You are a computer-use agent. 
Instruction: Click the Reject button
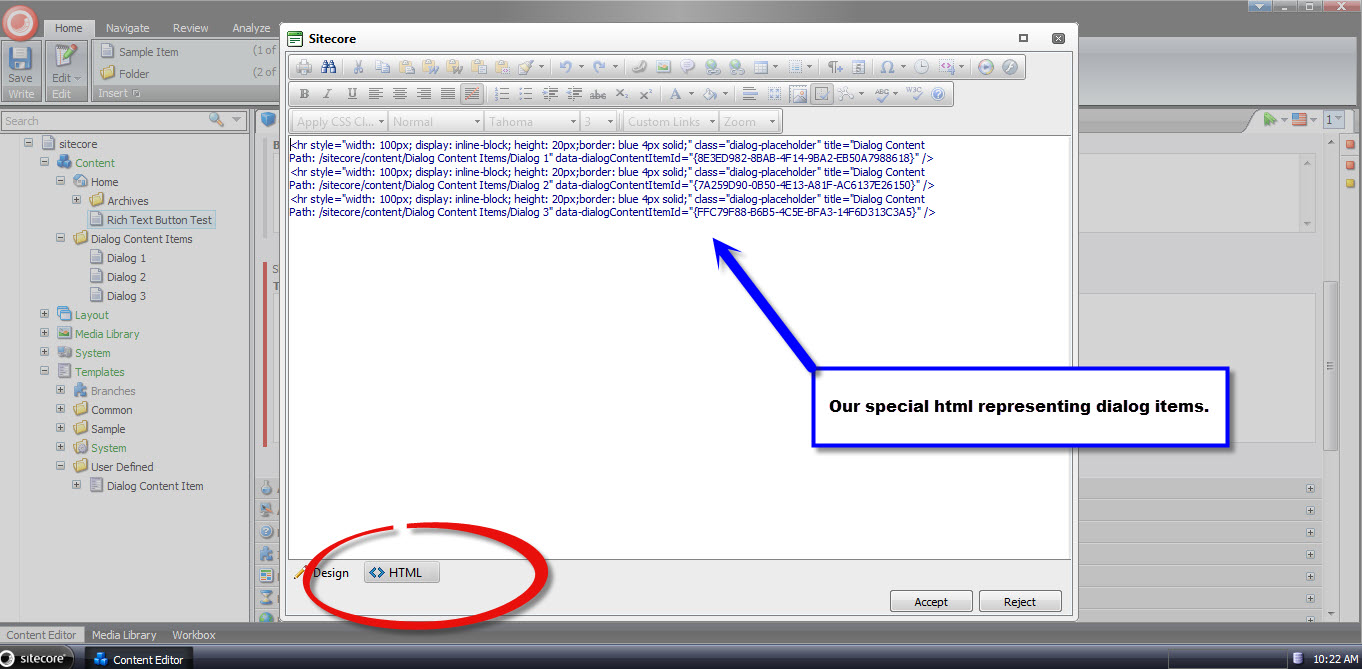tap(1019, 601)
